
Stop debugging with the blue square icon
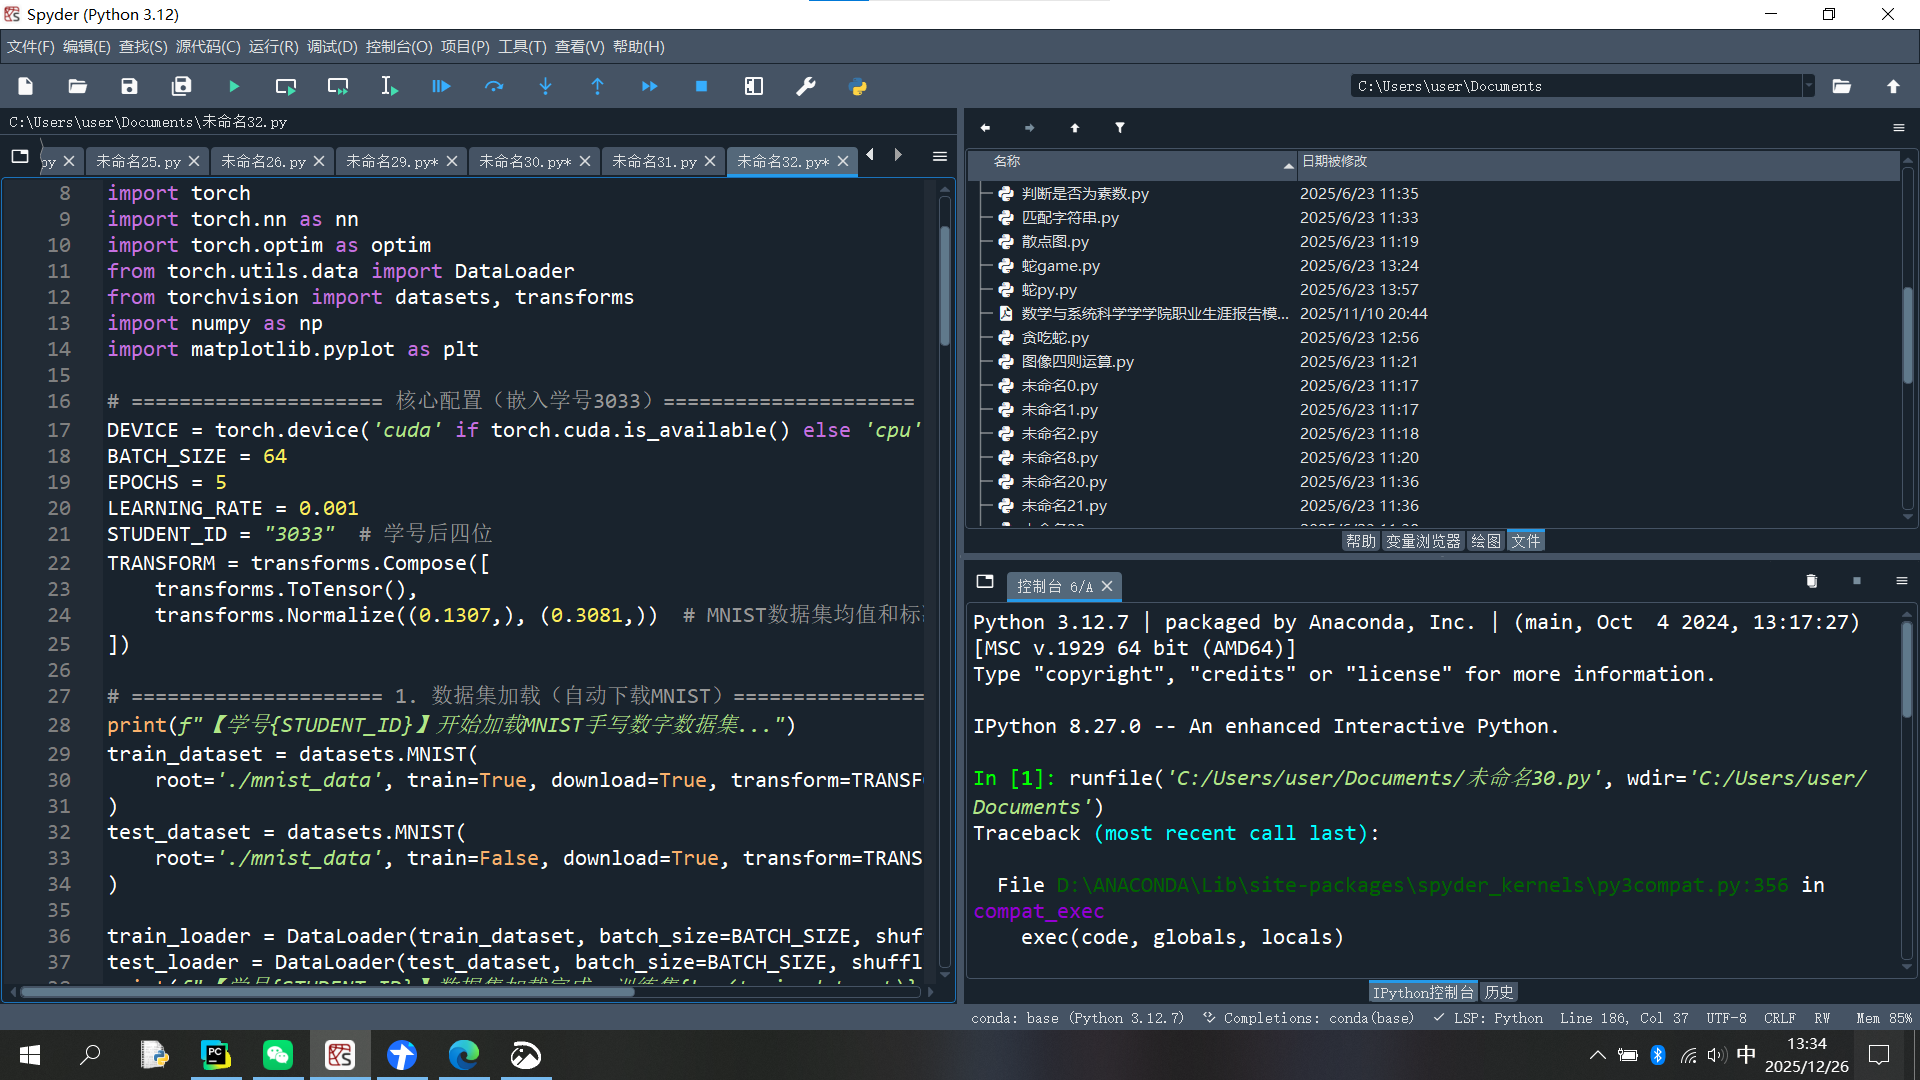coord(701,87)
